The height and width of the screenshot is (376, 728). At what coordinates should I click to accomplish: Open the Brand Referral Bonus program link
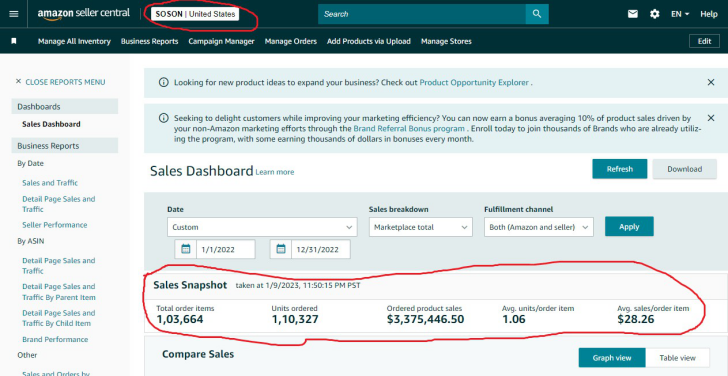tap(409, 129)
